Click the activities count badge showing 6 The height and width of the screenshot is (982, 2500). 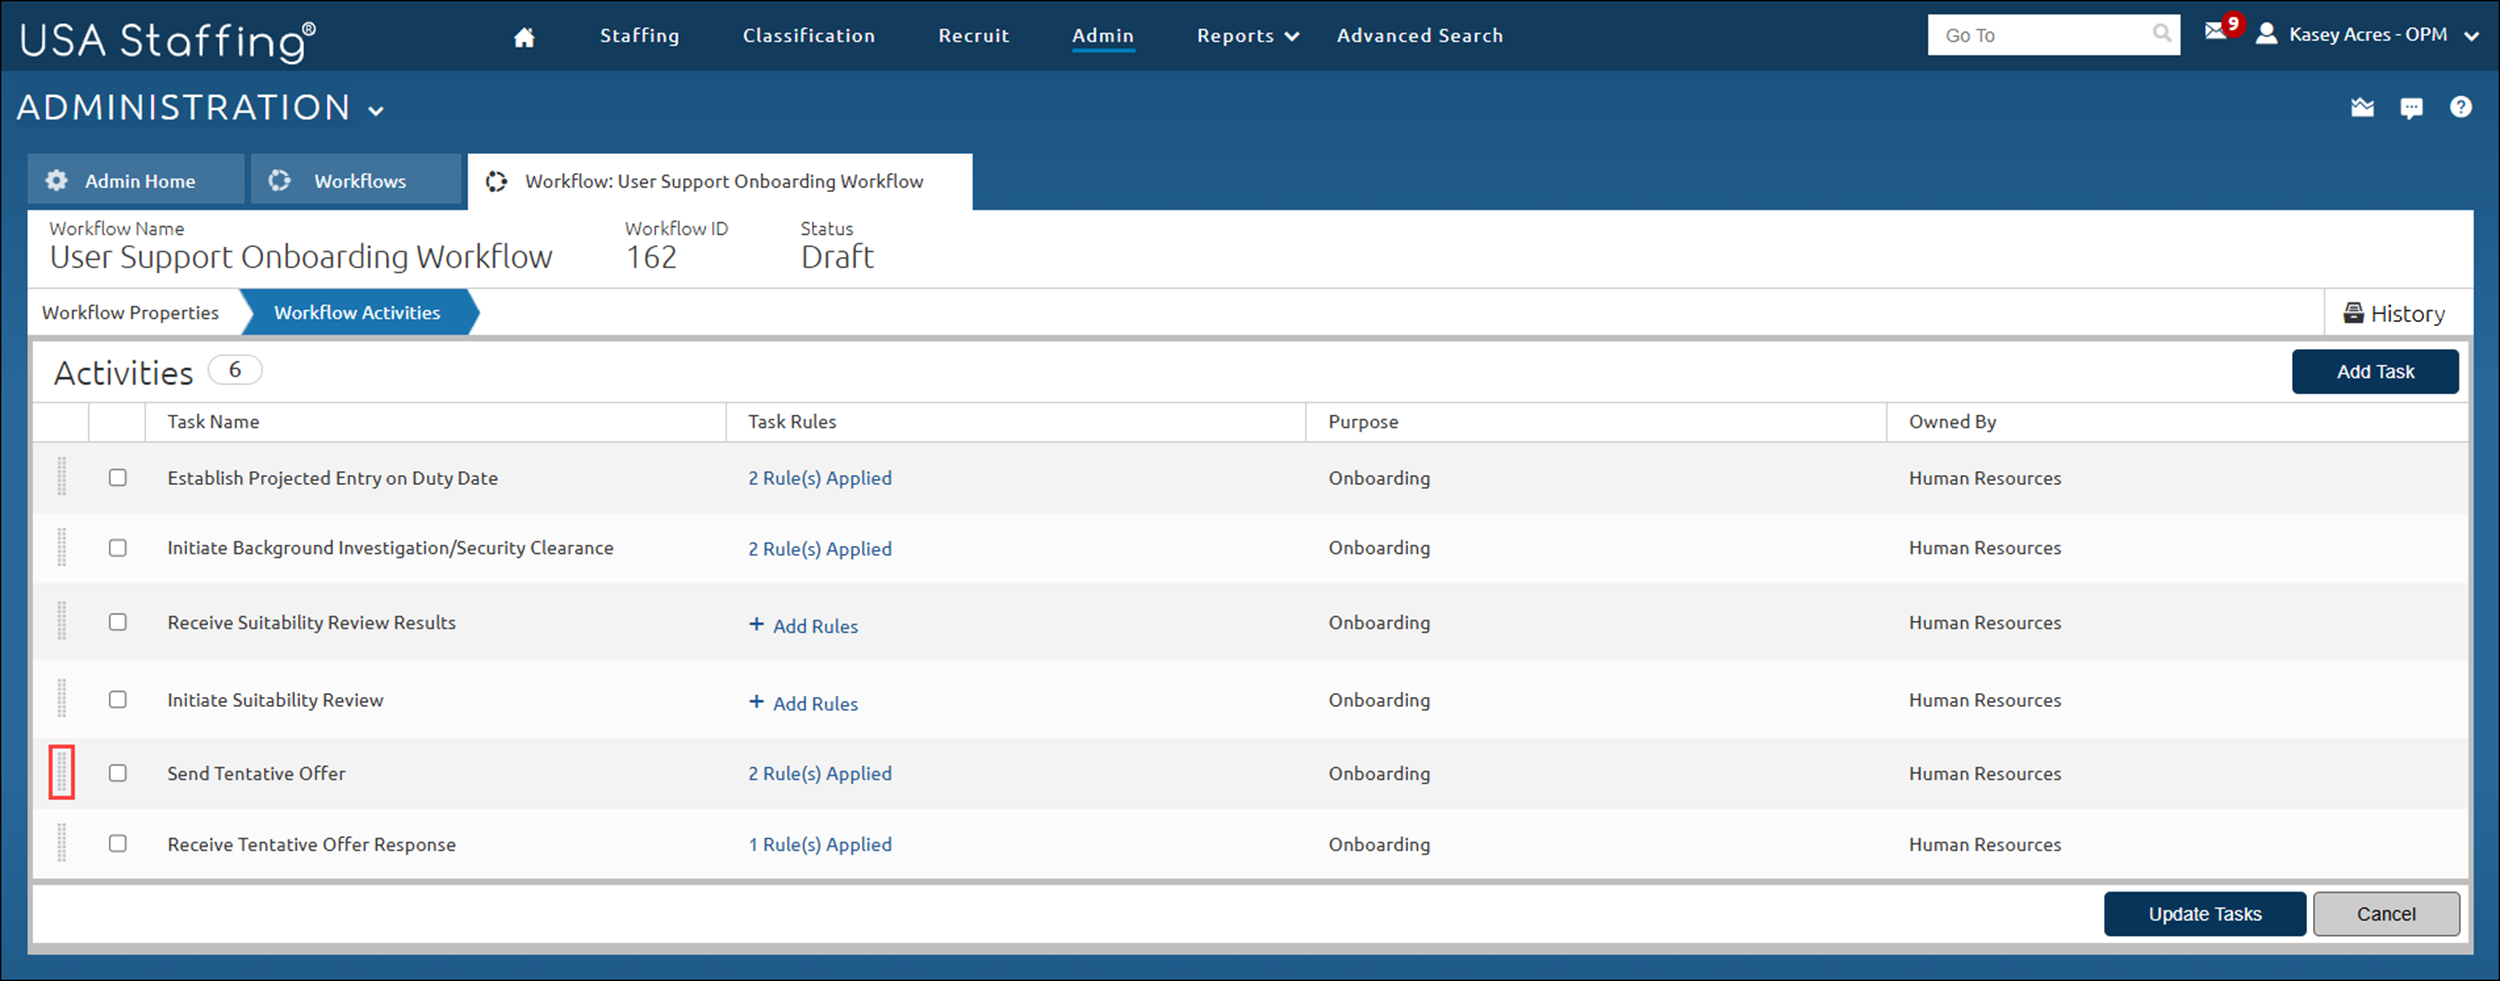point(235,370)
